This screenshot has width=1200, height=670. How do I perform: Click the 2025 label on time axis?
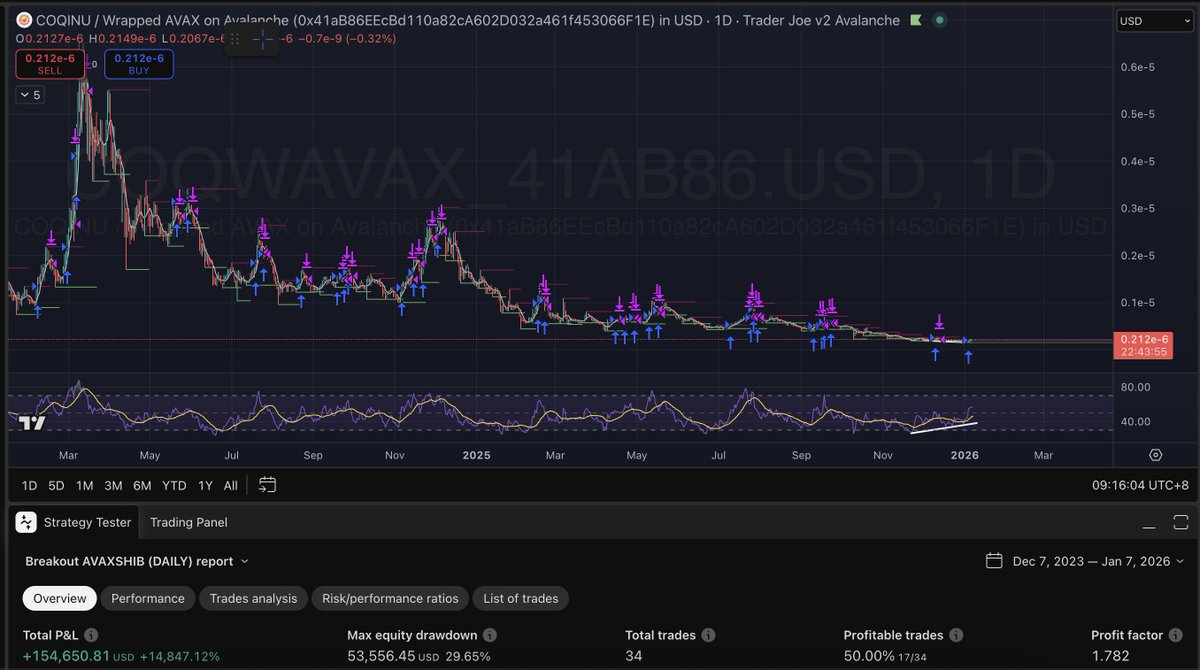477,455
